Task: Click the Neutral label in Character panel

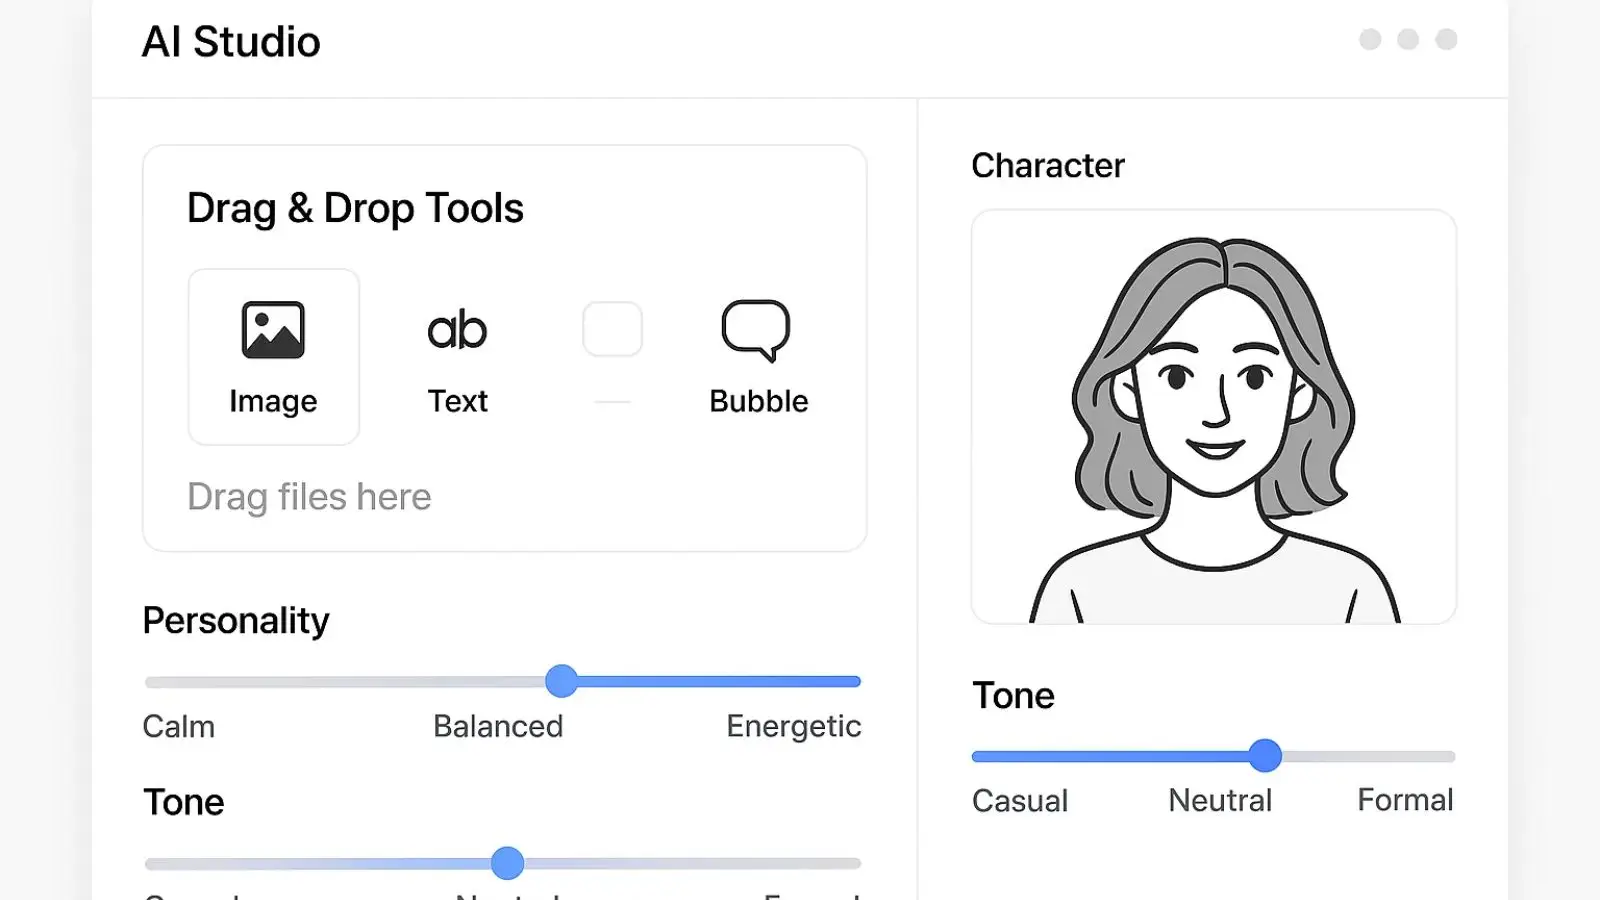Action: tap(1219, 800)
